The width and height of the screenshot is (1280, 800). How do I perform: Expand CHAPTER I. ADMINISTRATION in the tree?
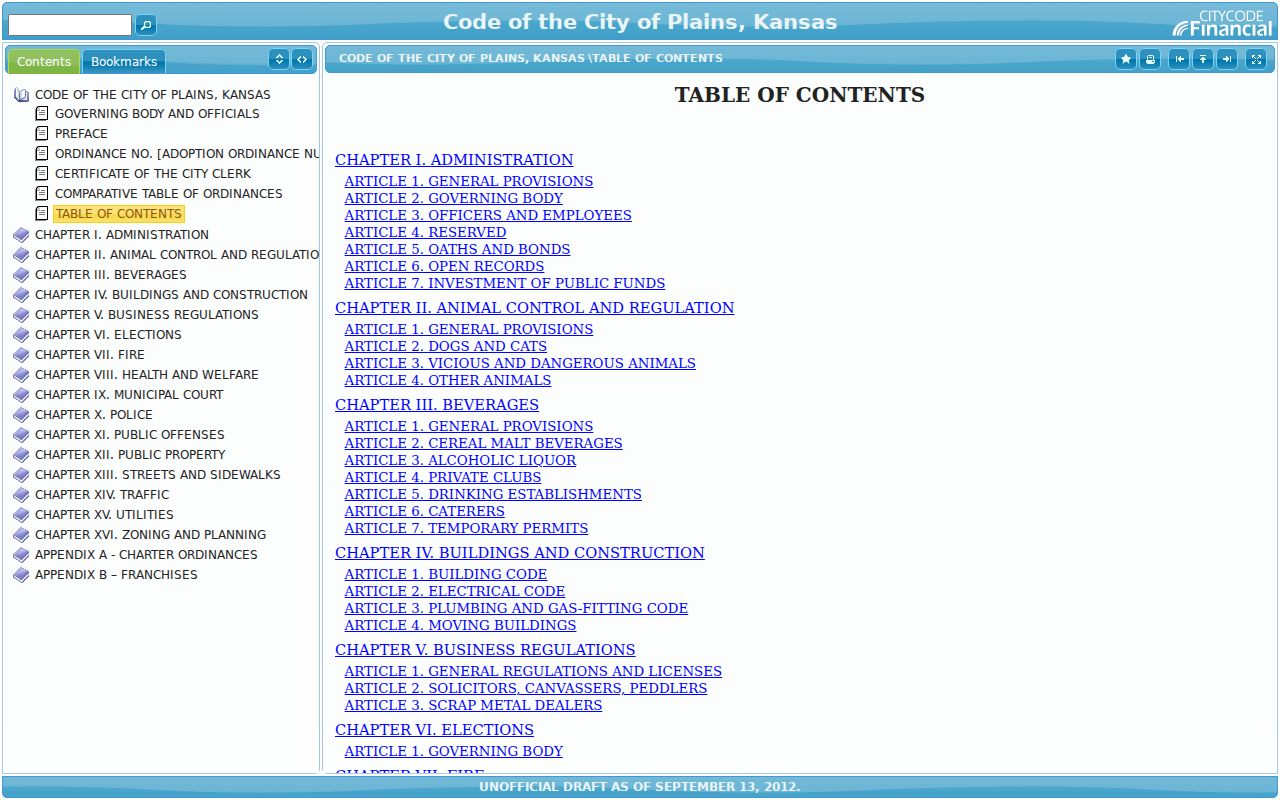coord(122,234)
